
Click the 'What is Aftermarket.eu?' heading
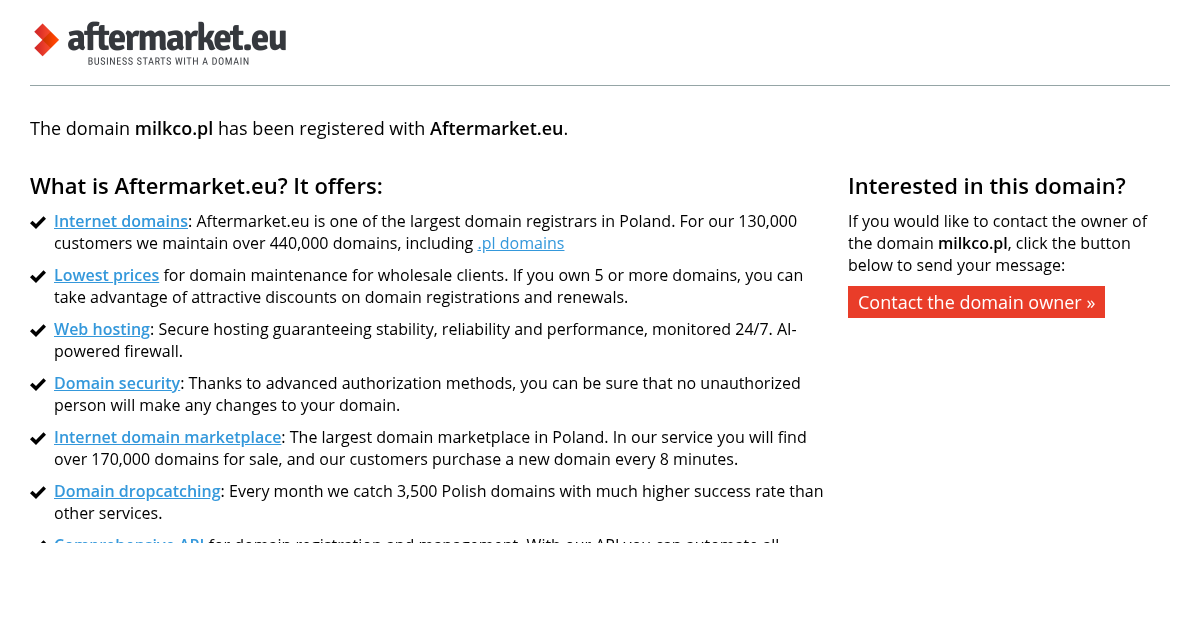pos(206,186)
